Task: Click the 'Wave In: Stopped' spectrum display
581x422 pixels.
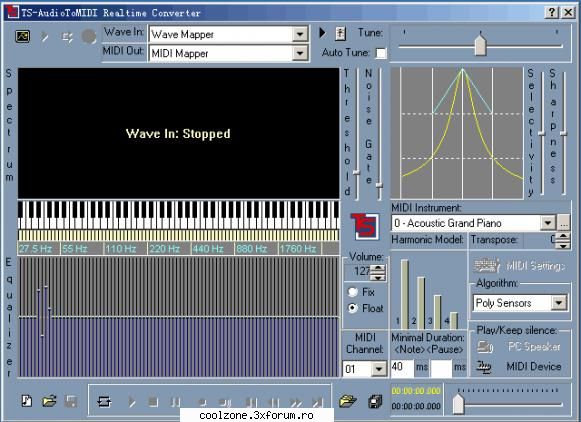Action: tap(178, 133)
